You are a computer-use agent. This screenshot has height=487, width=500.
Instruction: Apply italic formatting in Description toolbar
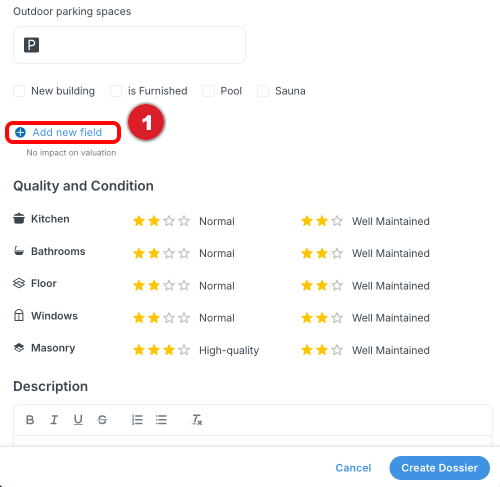click(54, 420)
